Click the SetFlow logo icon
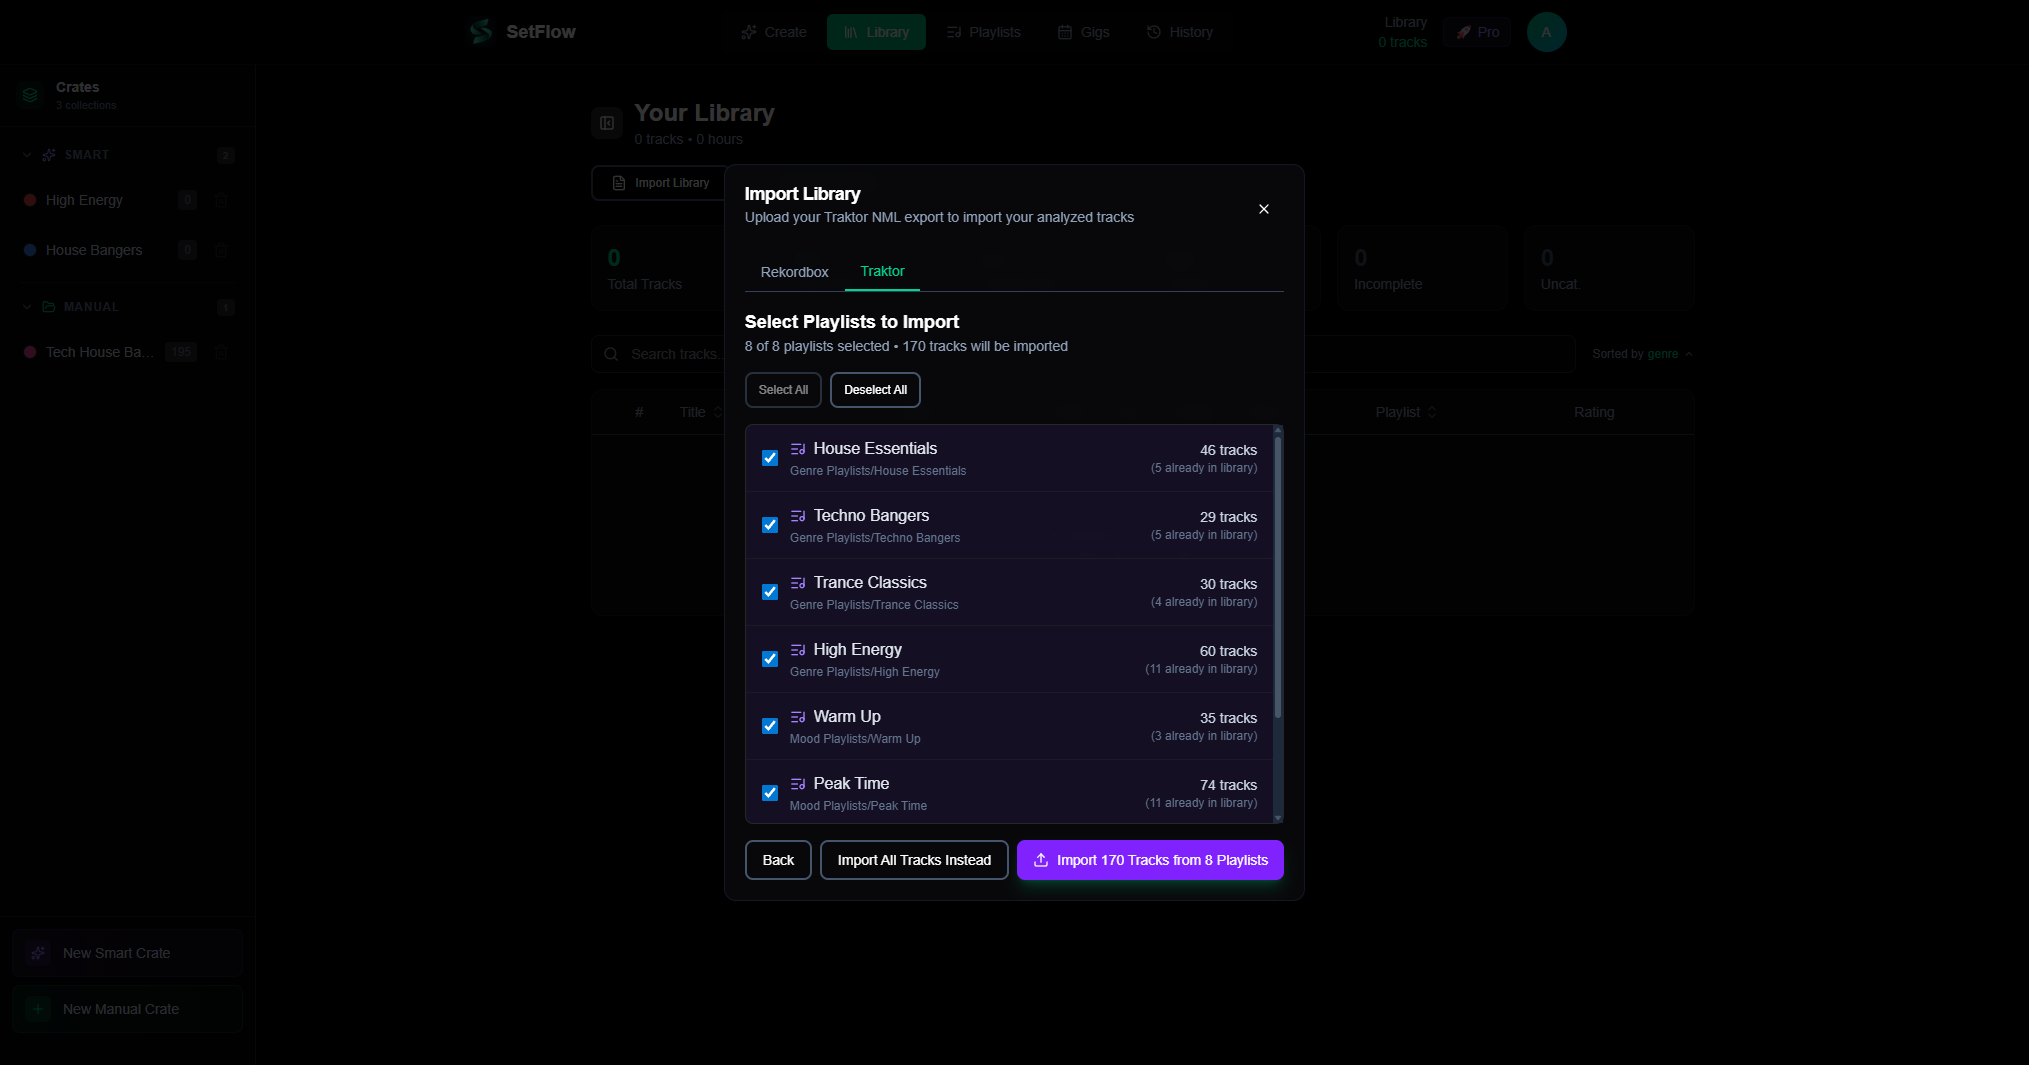Image resolution: width=2029 pixels, height=1065 pixels. [479, 31]
